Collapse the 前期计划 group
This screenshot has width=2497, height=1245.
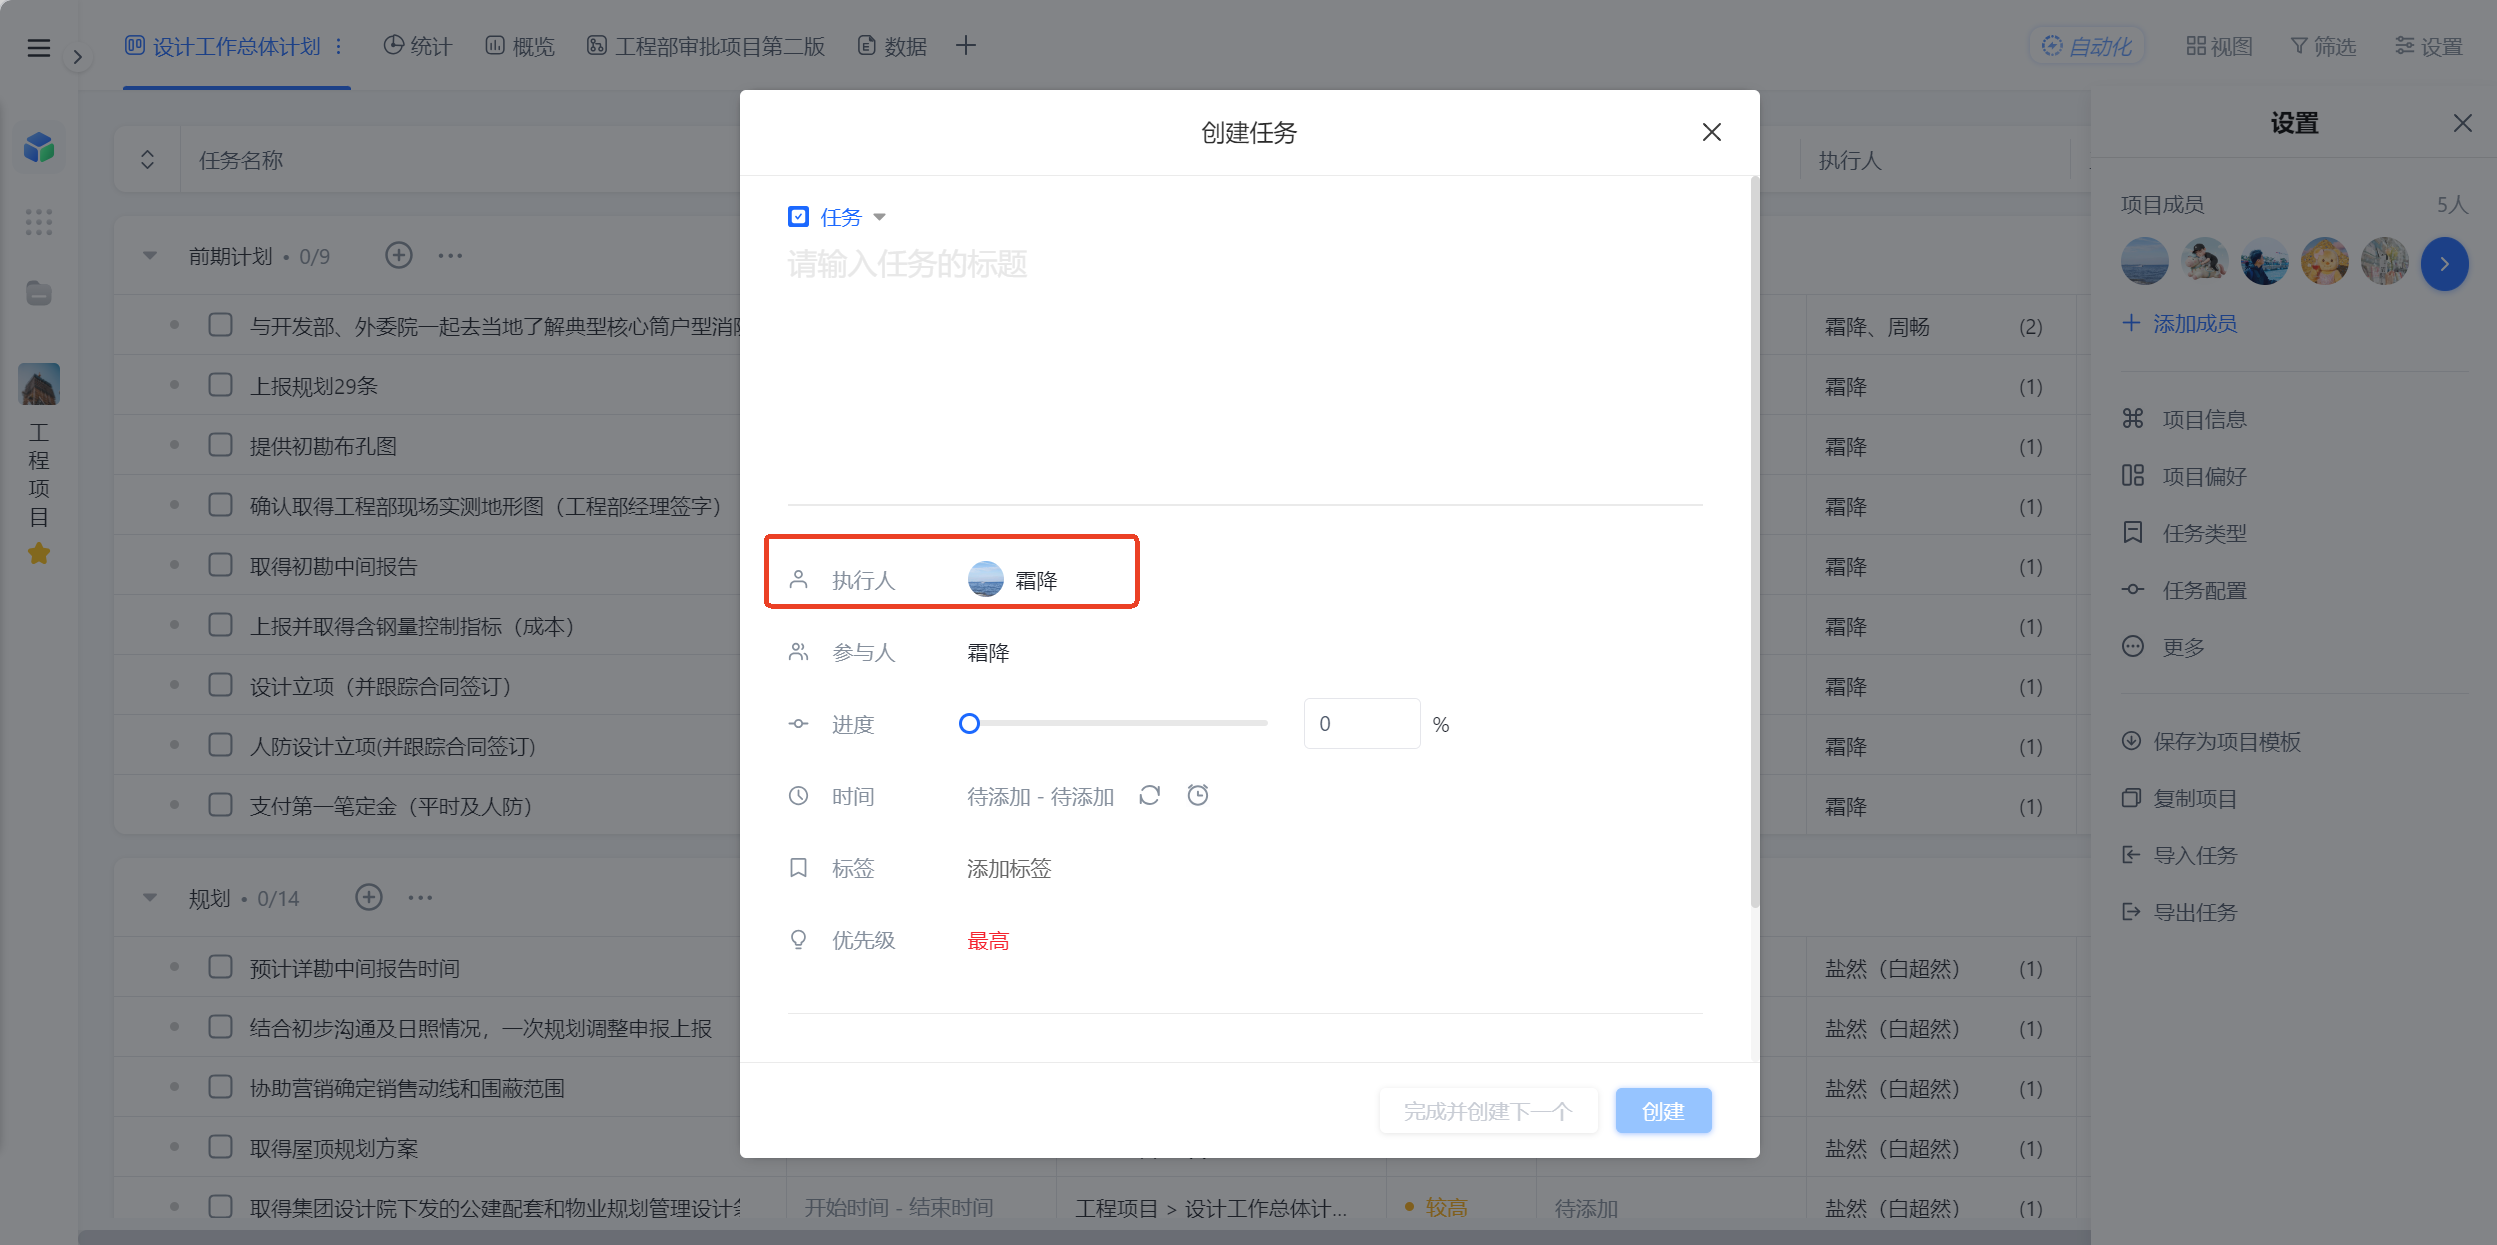[x=150, y=256]
